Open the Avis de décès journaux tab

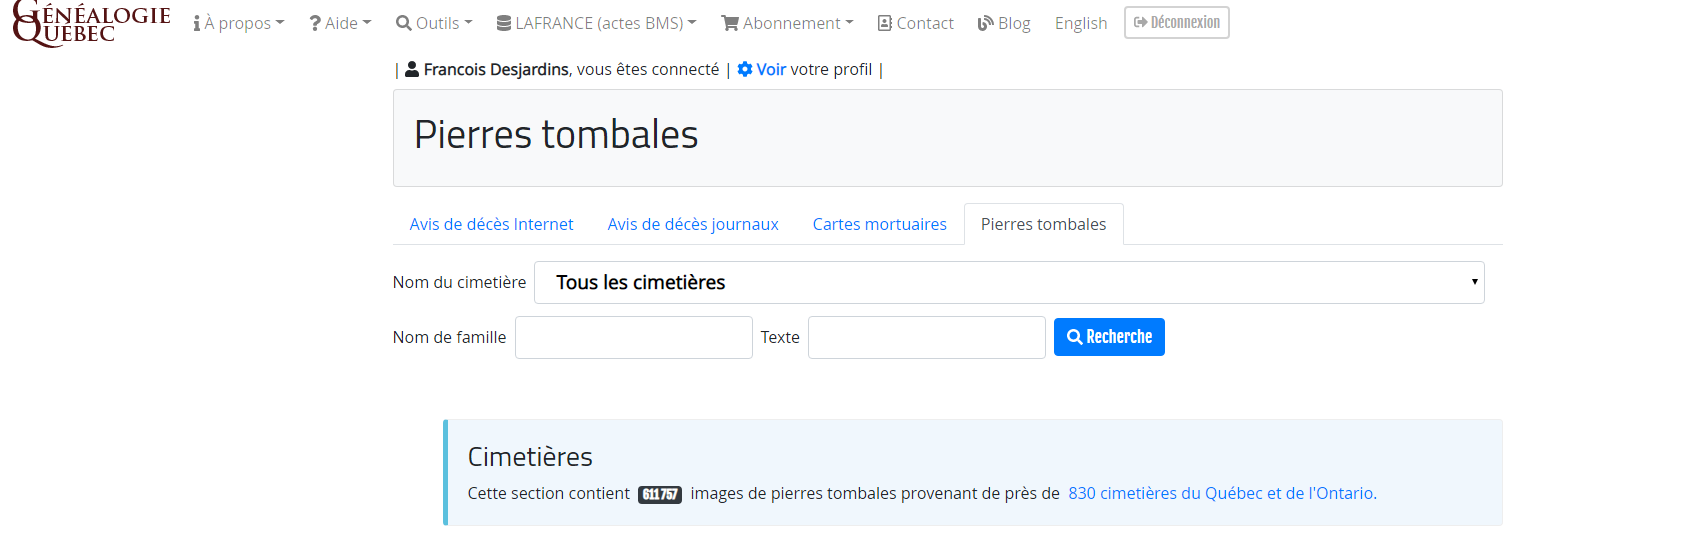(693, 224)
